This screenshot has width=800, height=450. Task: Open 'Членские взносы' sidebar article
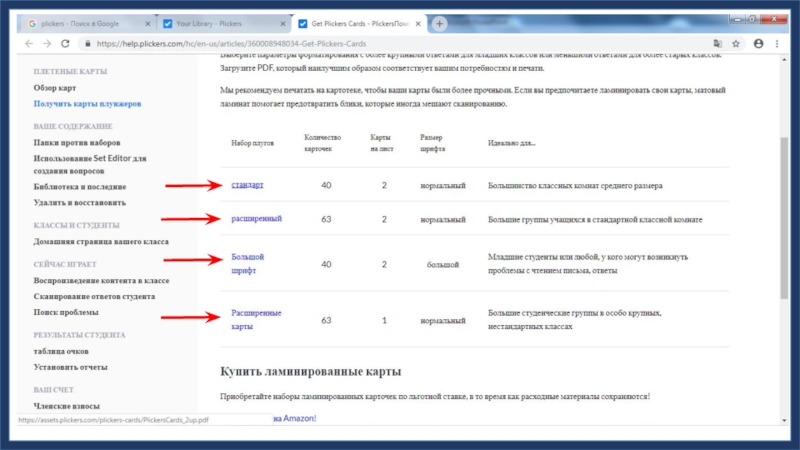coord(66,406)
